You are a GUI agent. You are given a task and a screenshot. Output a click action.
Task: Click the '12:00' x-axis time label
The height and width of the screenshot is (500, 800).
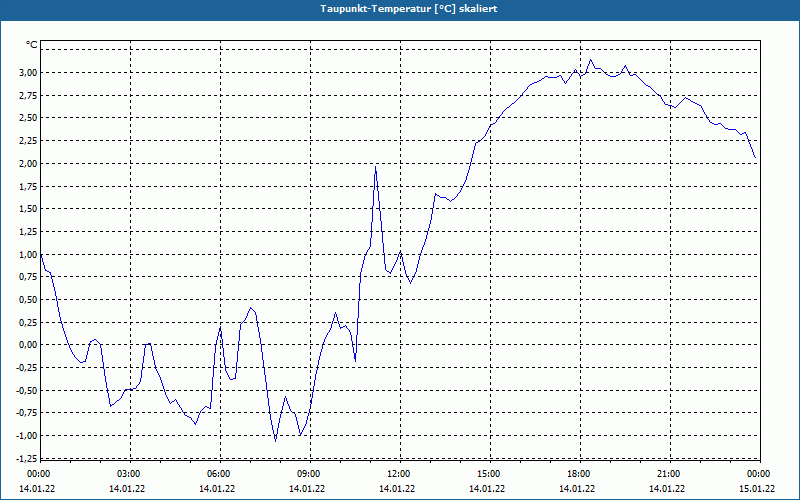click(398, 474)
